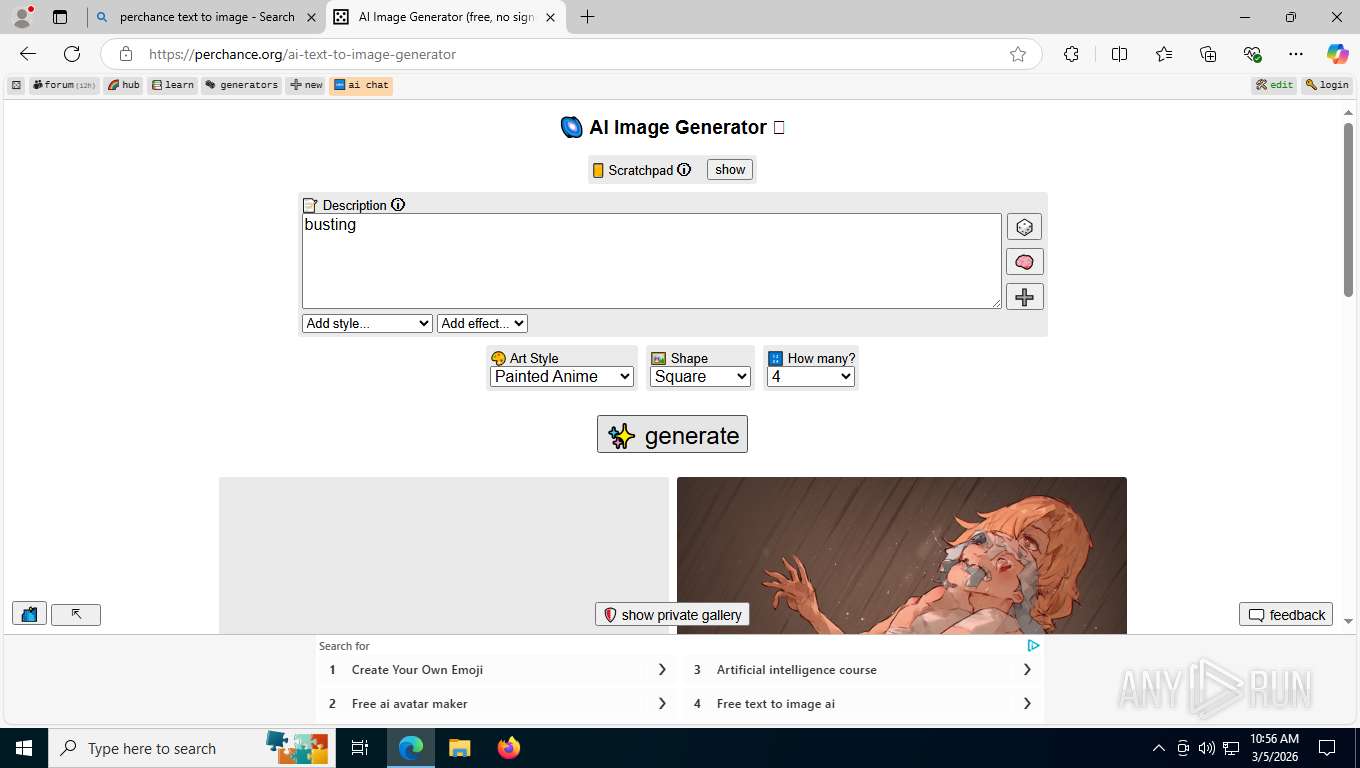The image size is (1360, 768).
Task: Open the volume control in the system tray
Action: click(x=1206, y=748)
